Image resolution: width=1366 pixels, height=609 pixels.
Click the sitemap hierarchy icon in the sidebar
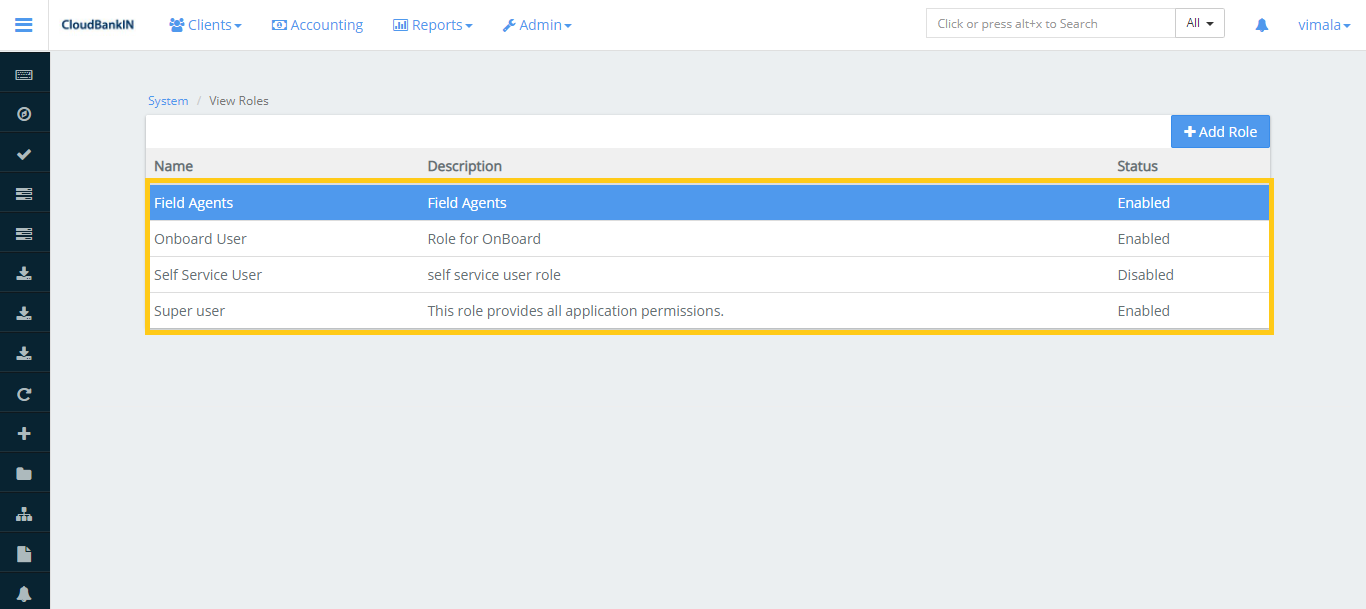coord(24,514)
